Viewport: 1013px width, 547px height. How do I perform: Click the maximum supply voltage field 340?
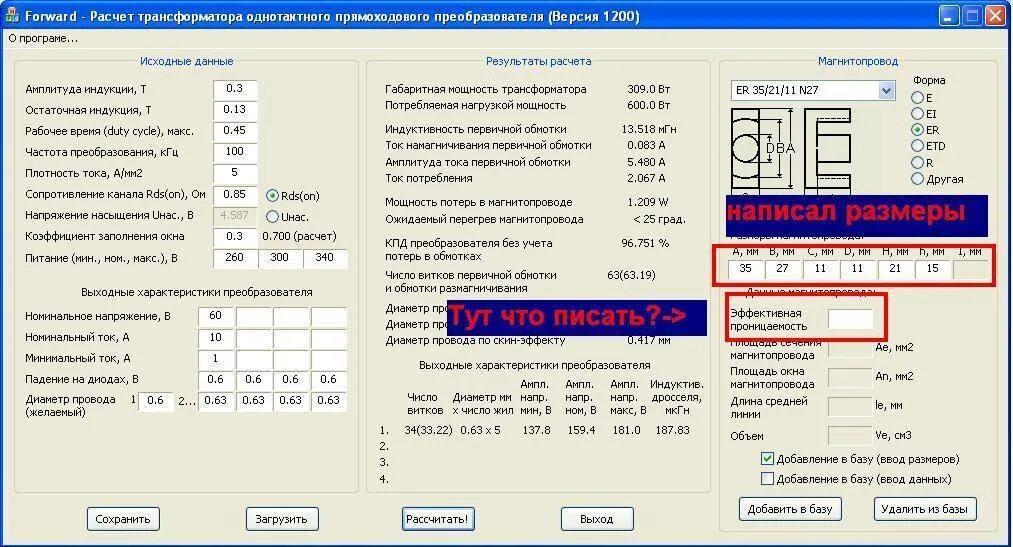(325, 258)
